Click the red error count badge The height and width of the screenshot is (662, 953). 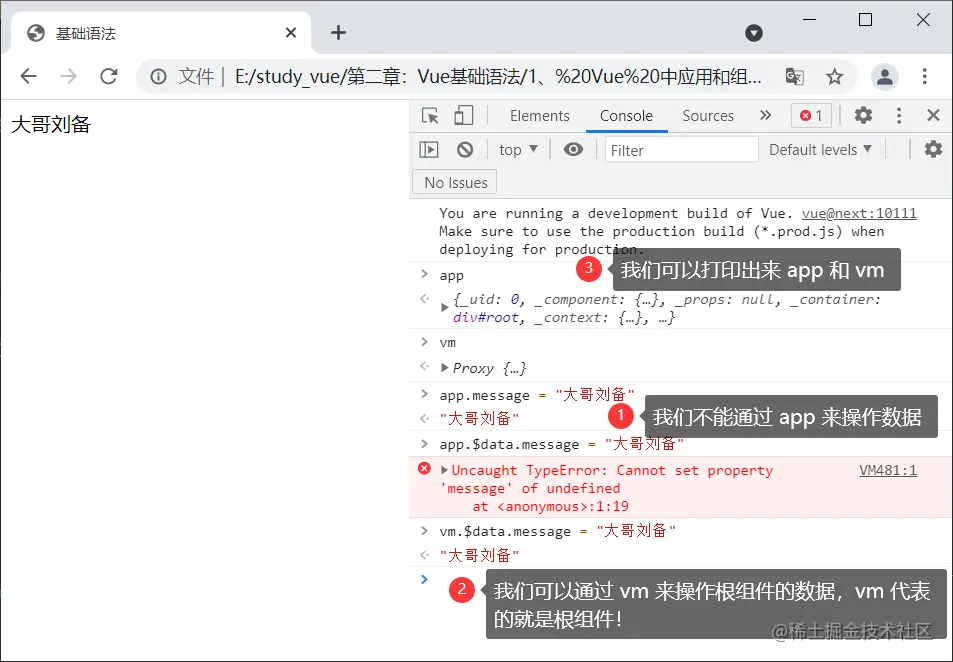(x=810, y=115)
